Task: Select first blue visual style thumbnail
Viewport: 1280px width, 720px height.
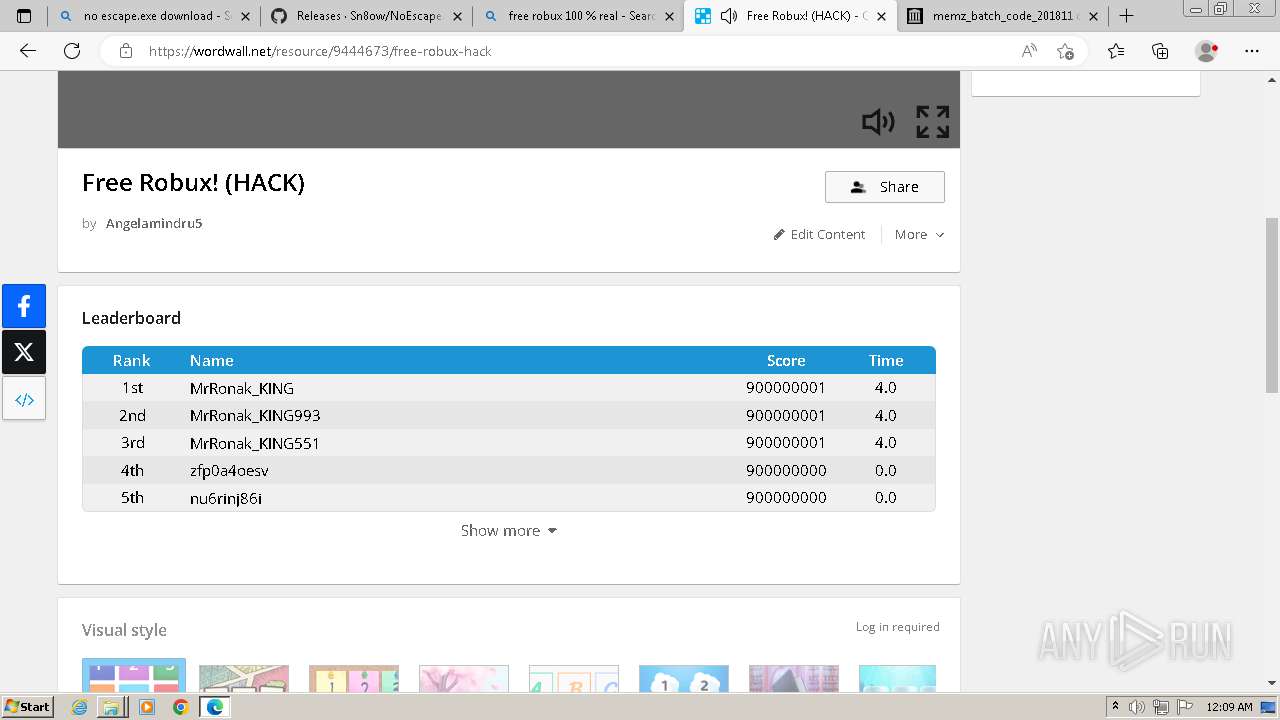Action: [x=134, y=675]
